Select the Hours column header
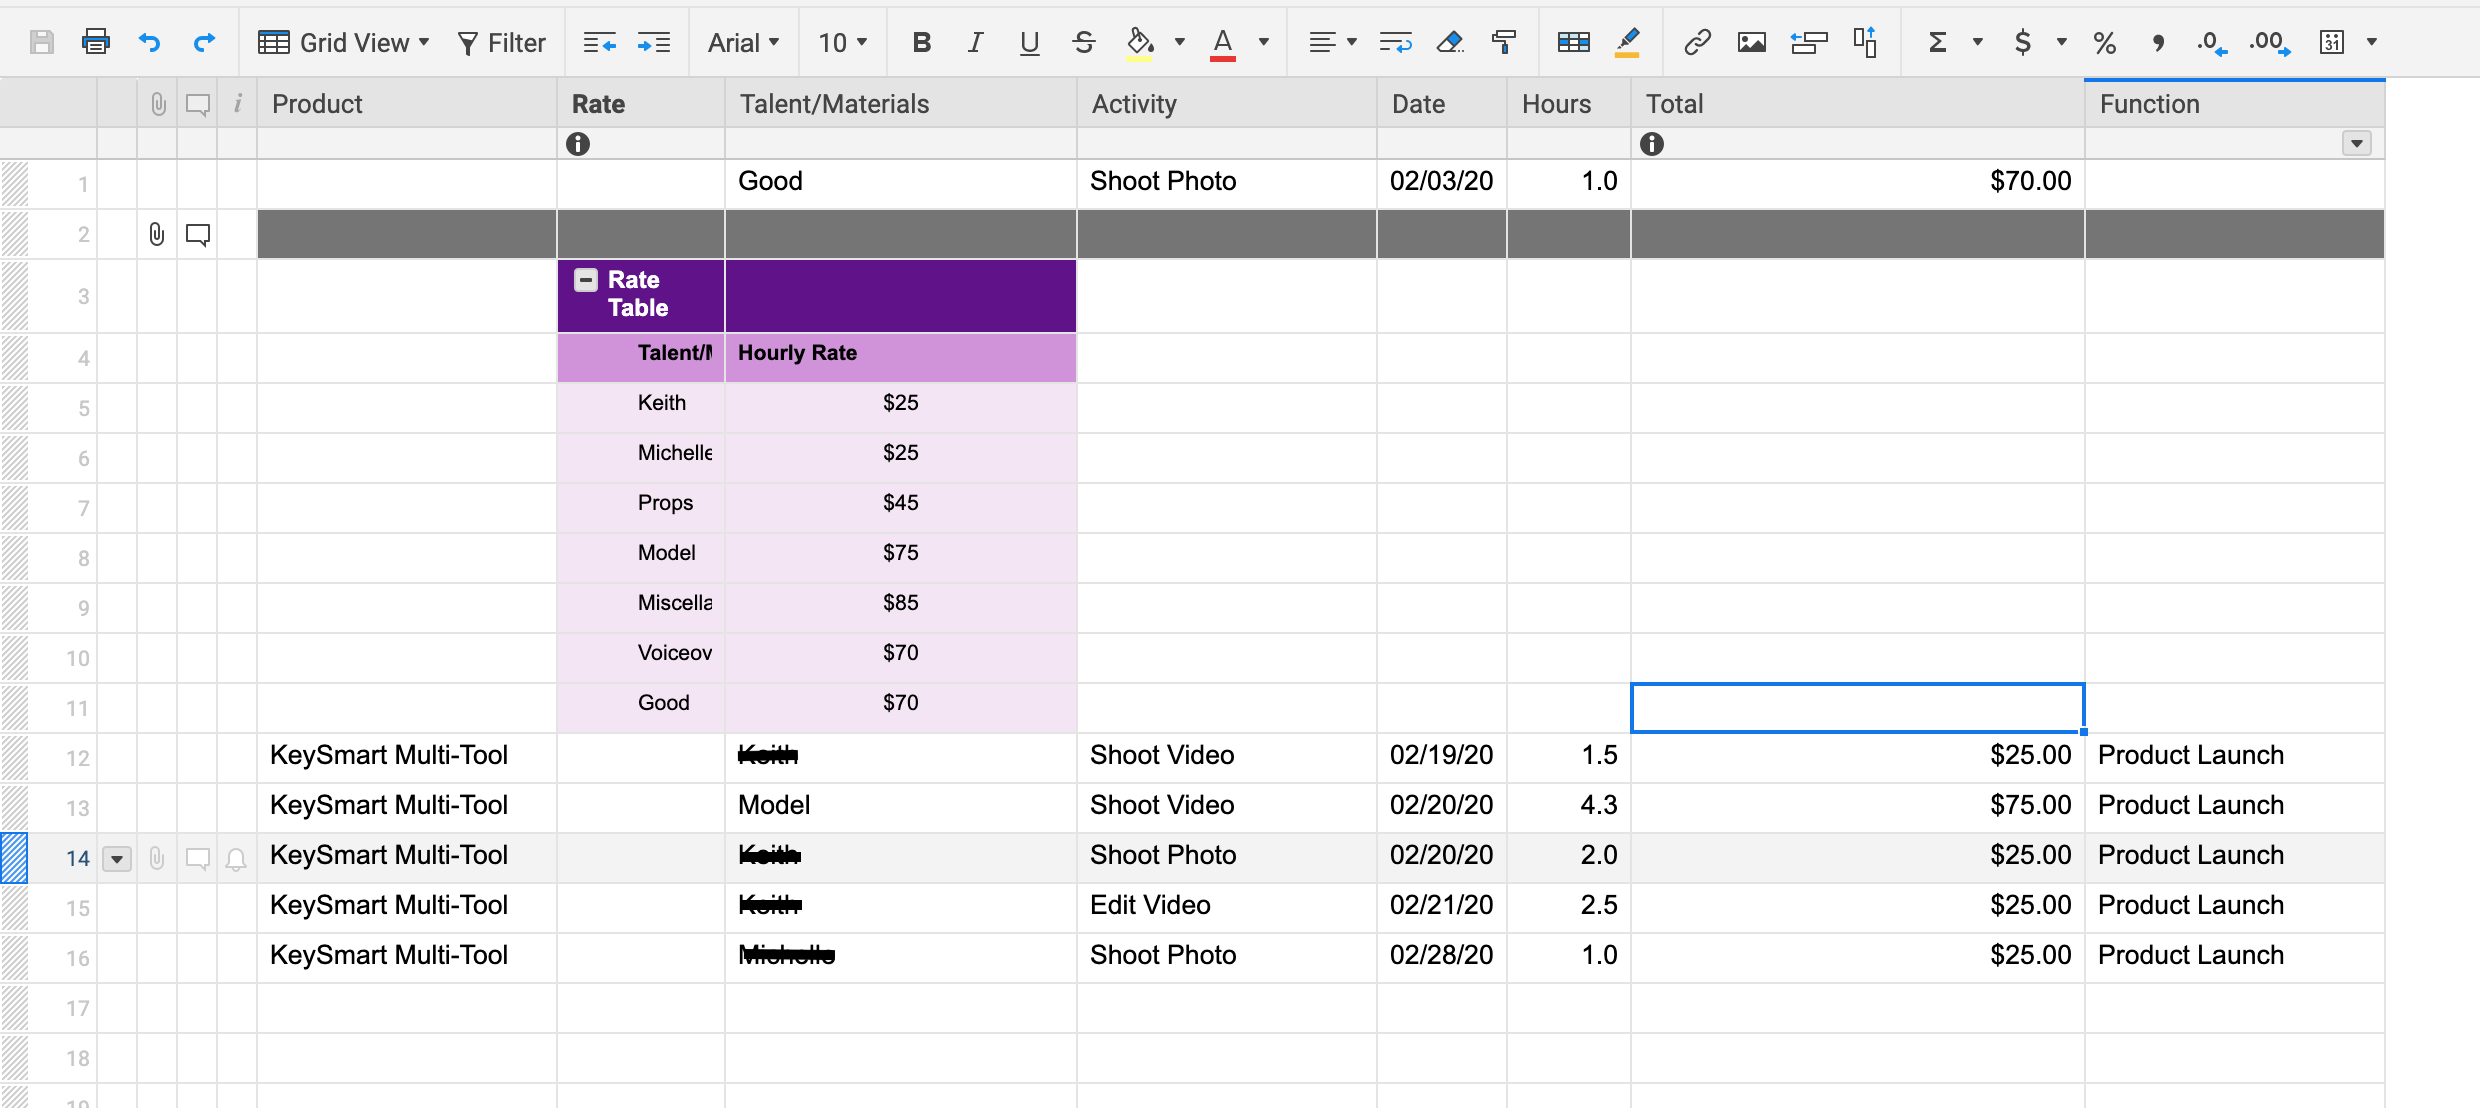This screenshot has height=1108, width=2480. (1569, 104)
